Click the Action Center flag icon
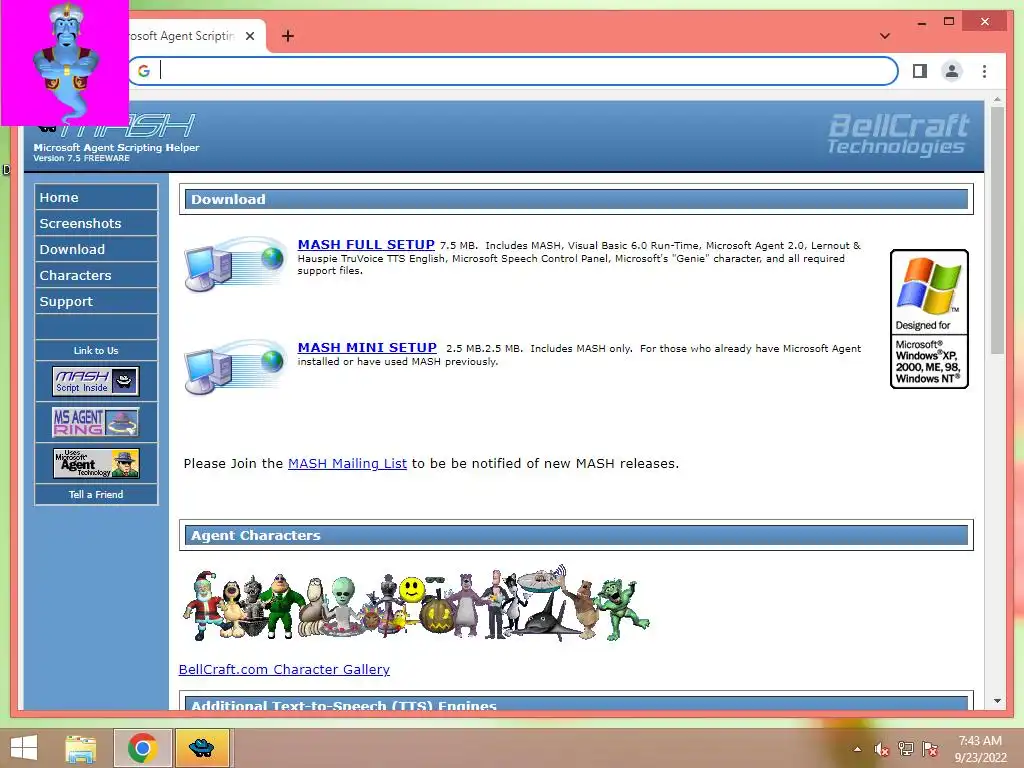Viewport: 1024px width, 768px height. [930, 749]
